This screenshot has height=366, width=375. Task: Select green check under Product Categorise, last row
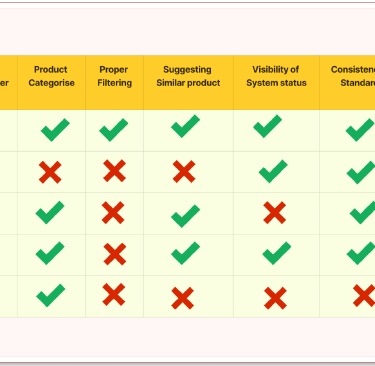(x=51, y=295)
